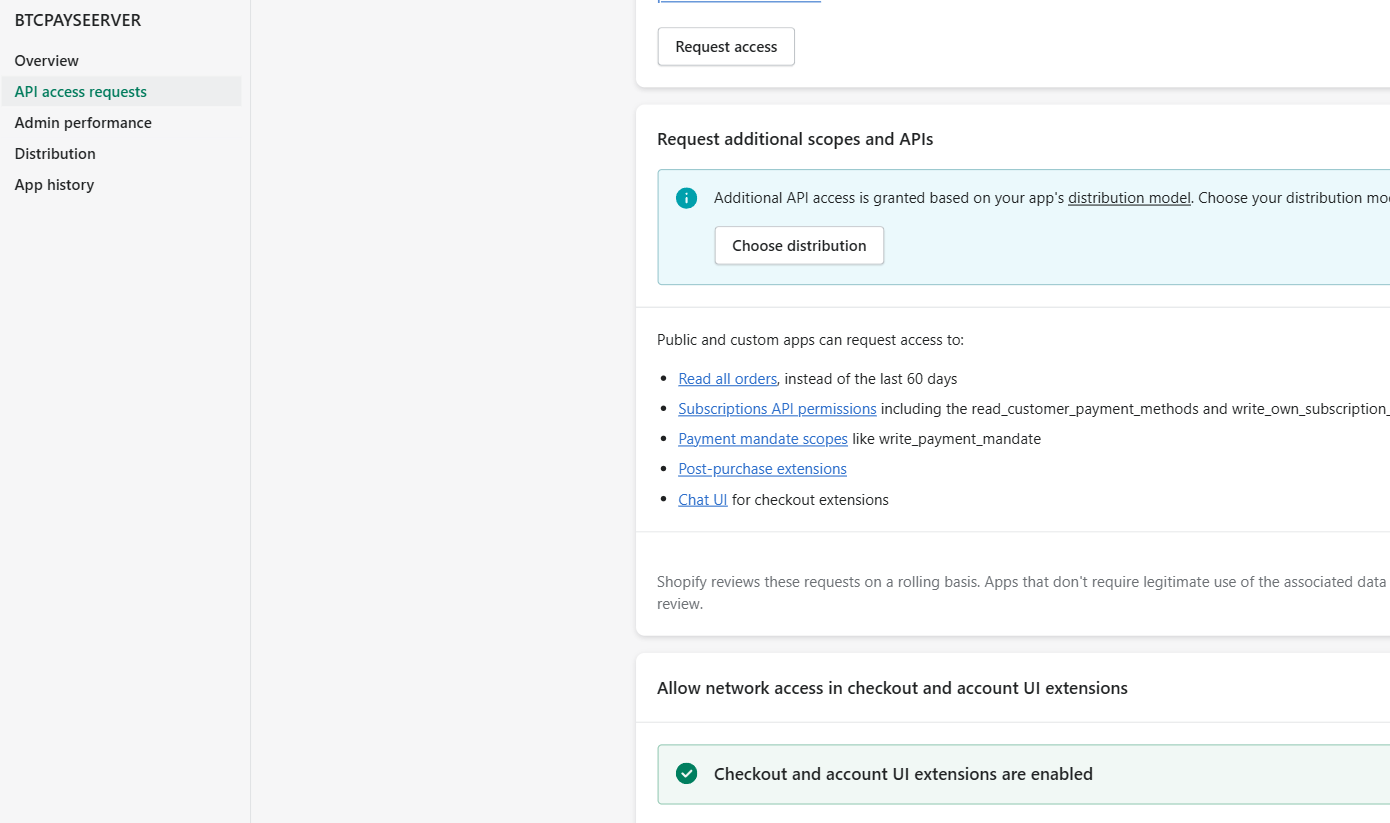Go to Admin performance page

(83, 123)
